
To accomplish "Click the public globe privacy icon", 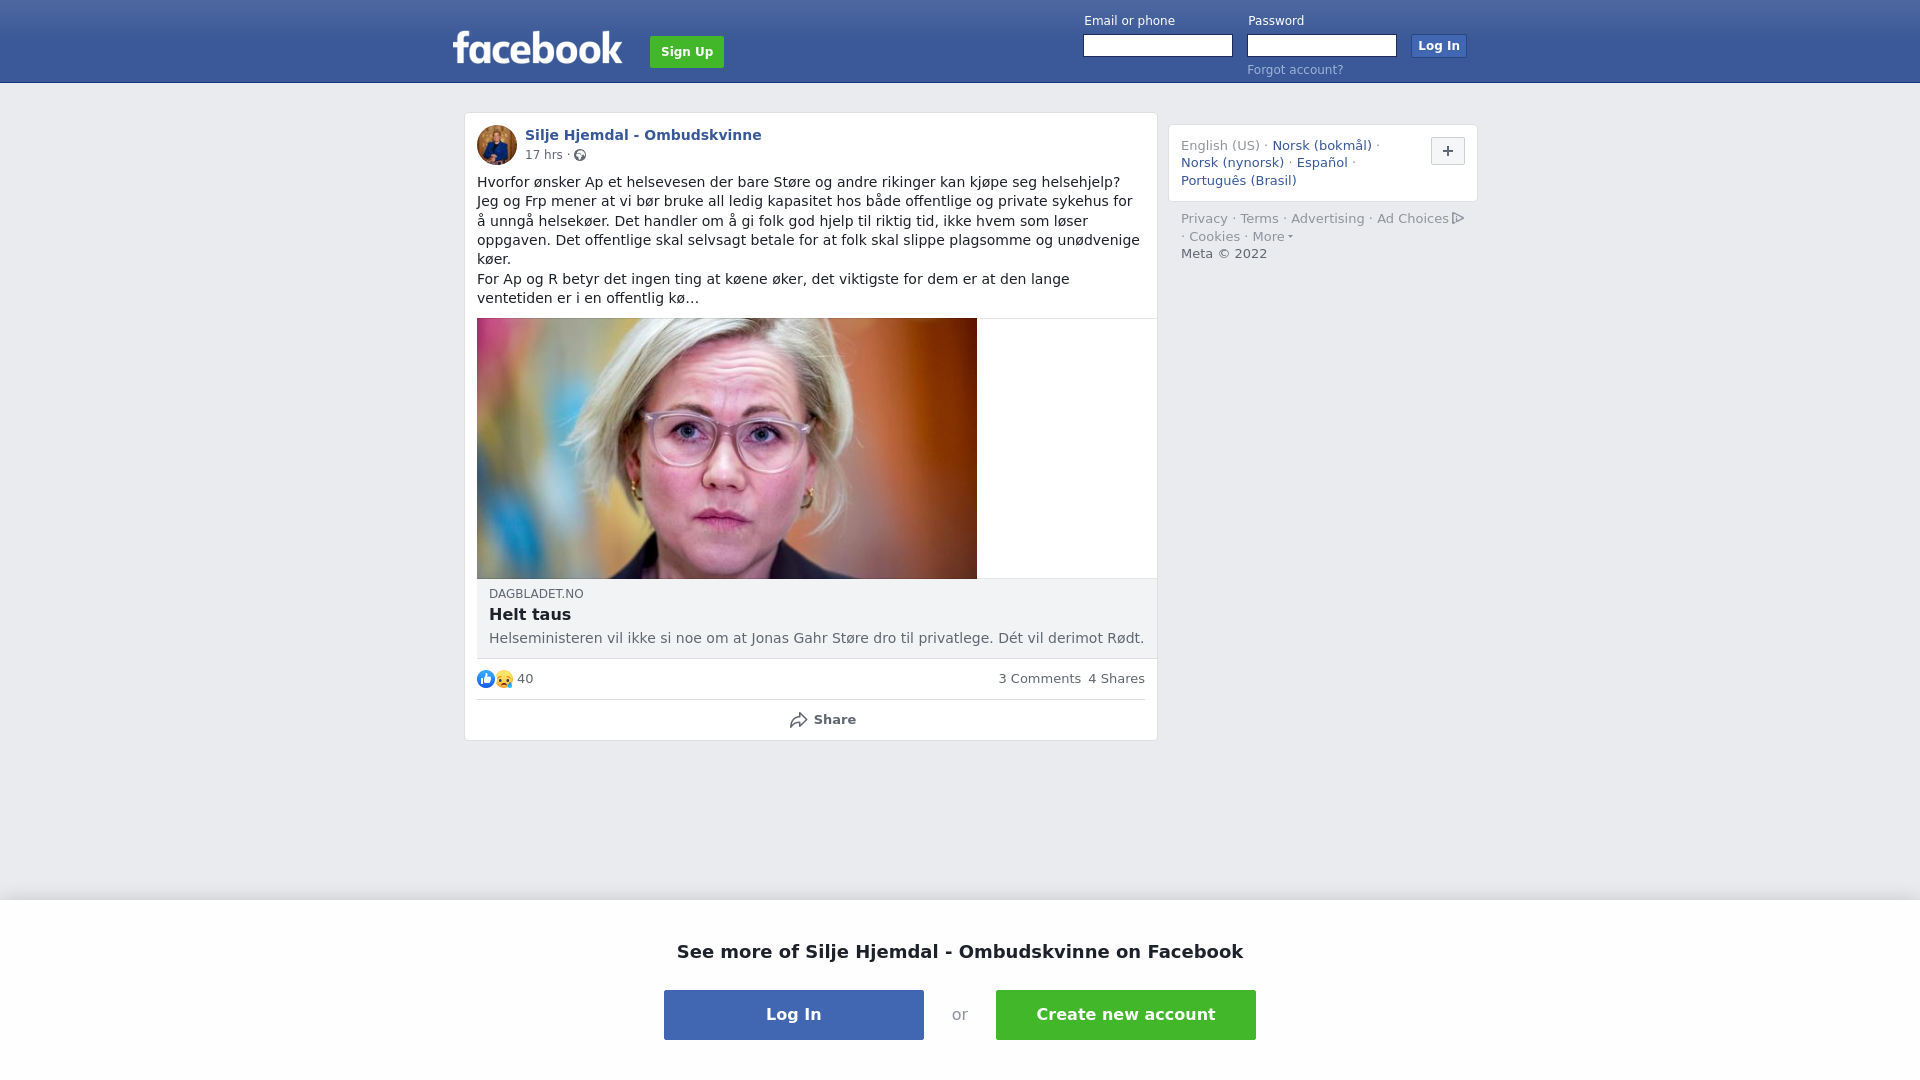I will pyautogui.click(x=580, y=155).
